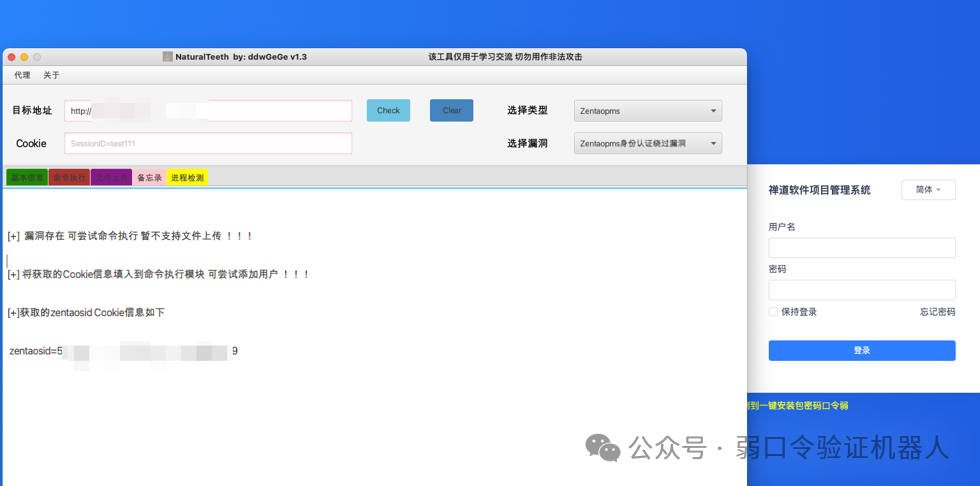Click the Check button

388,111
